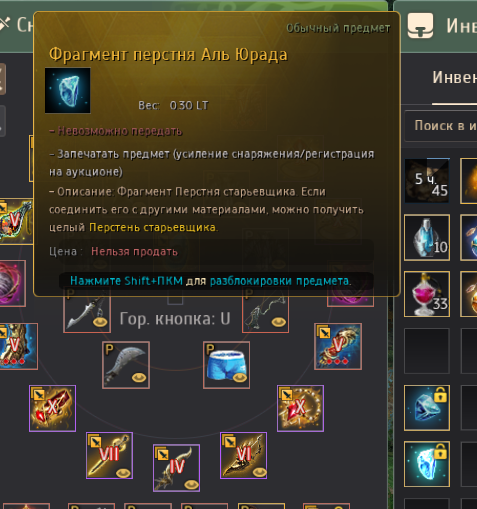Click the inventory search field
This screenshot has width=477, height=509.
point(441,126)
